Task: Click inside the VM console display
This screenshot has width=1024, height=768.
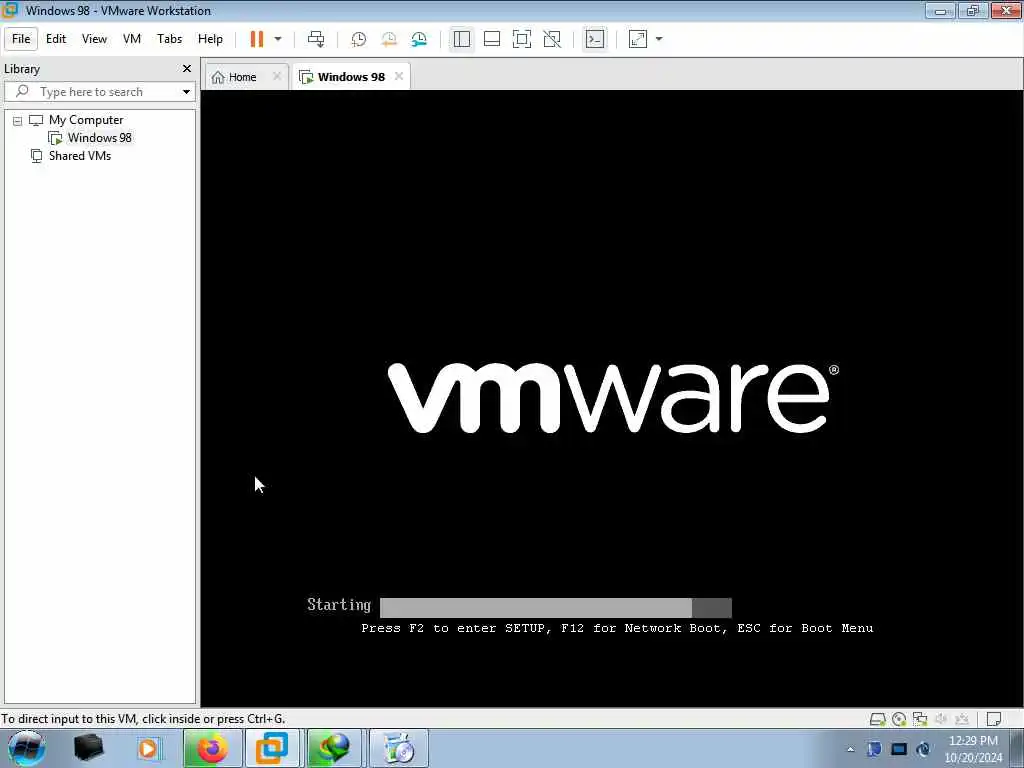Action: [611, 398]
